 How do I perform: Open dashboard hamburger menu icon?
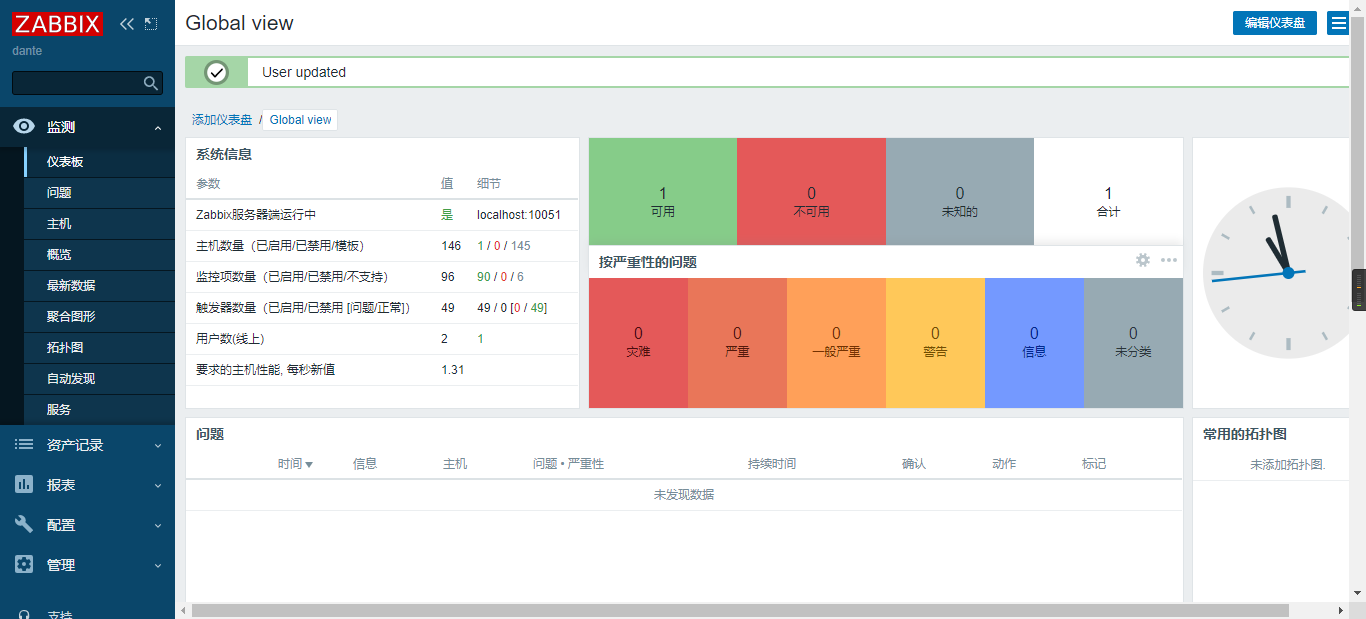[x=1337, y=23]
